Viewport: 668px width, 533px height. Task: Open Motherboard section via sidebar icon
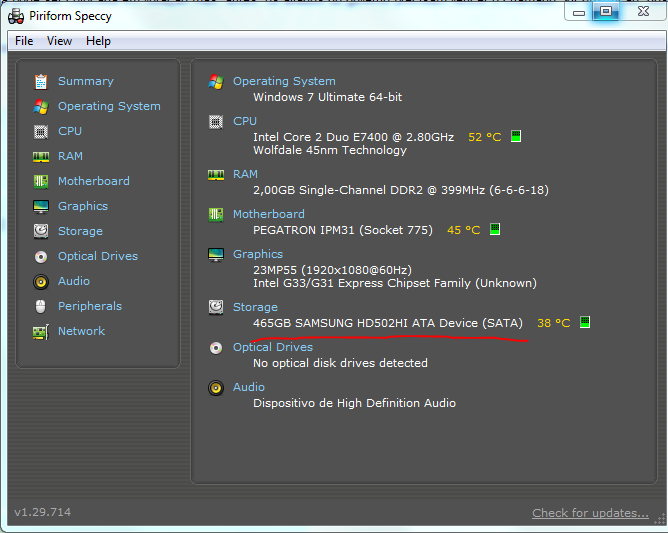pyautogui.click(x=41, y=181)
